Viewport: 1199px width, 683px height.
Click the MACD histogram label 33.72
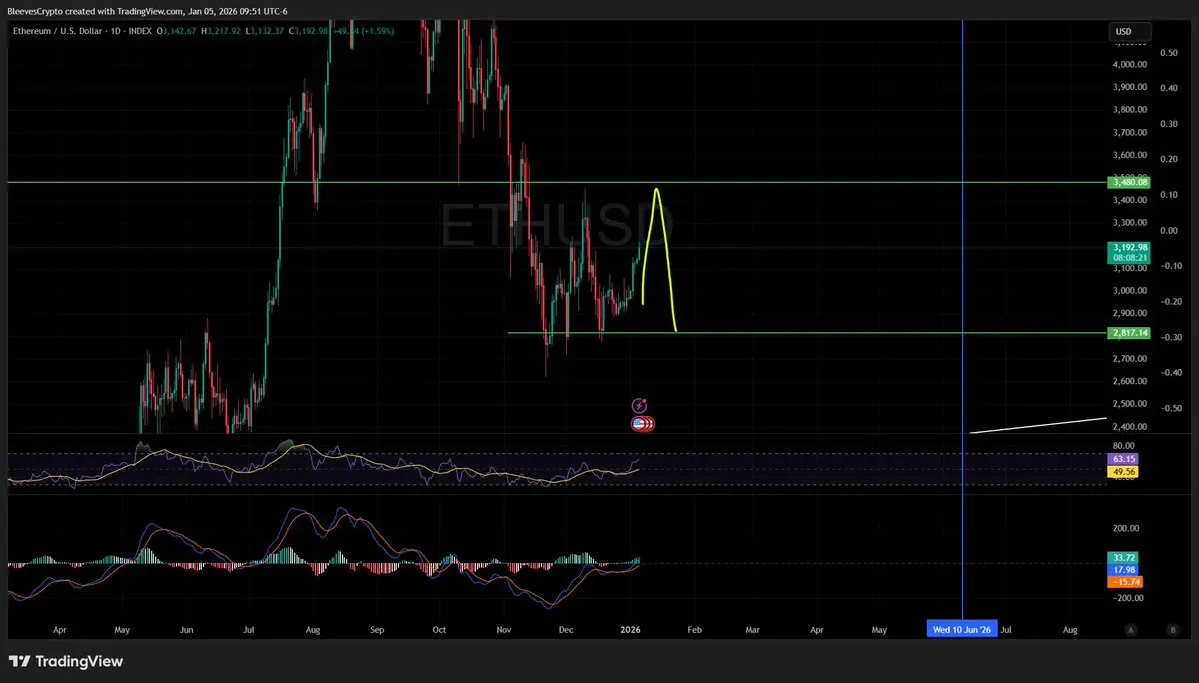pyautogui.click(x=1123, y=558)
